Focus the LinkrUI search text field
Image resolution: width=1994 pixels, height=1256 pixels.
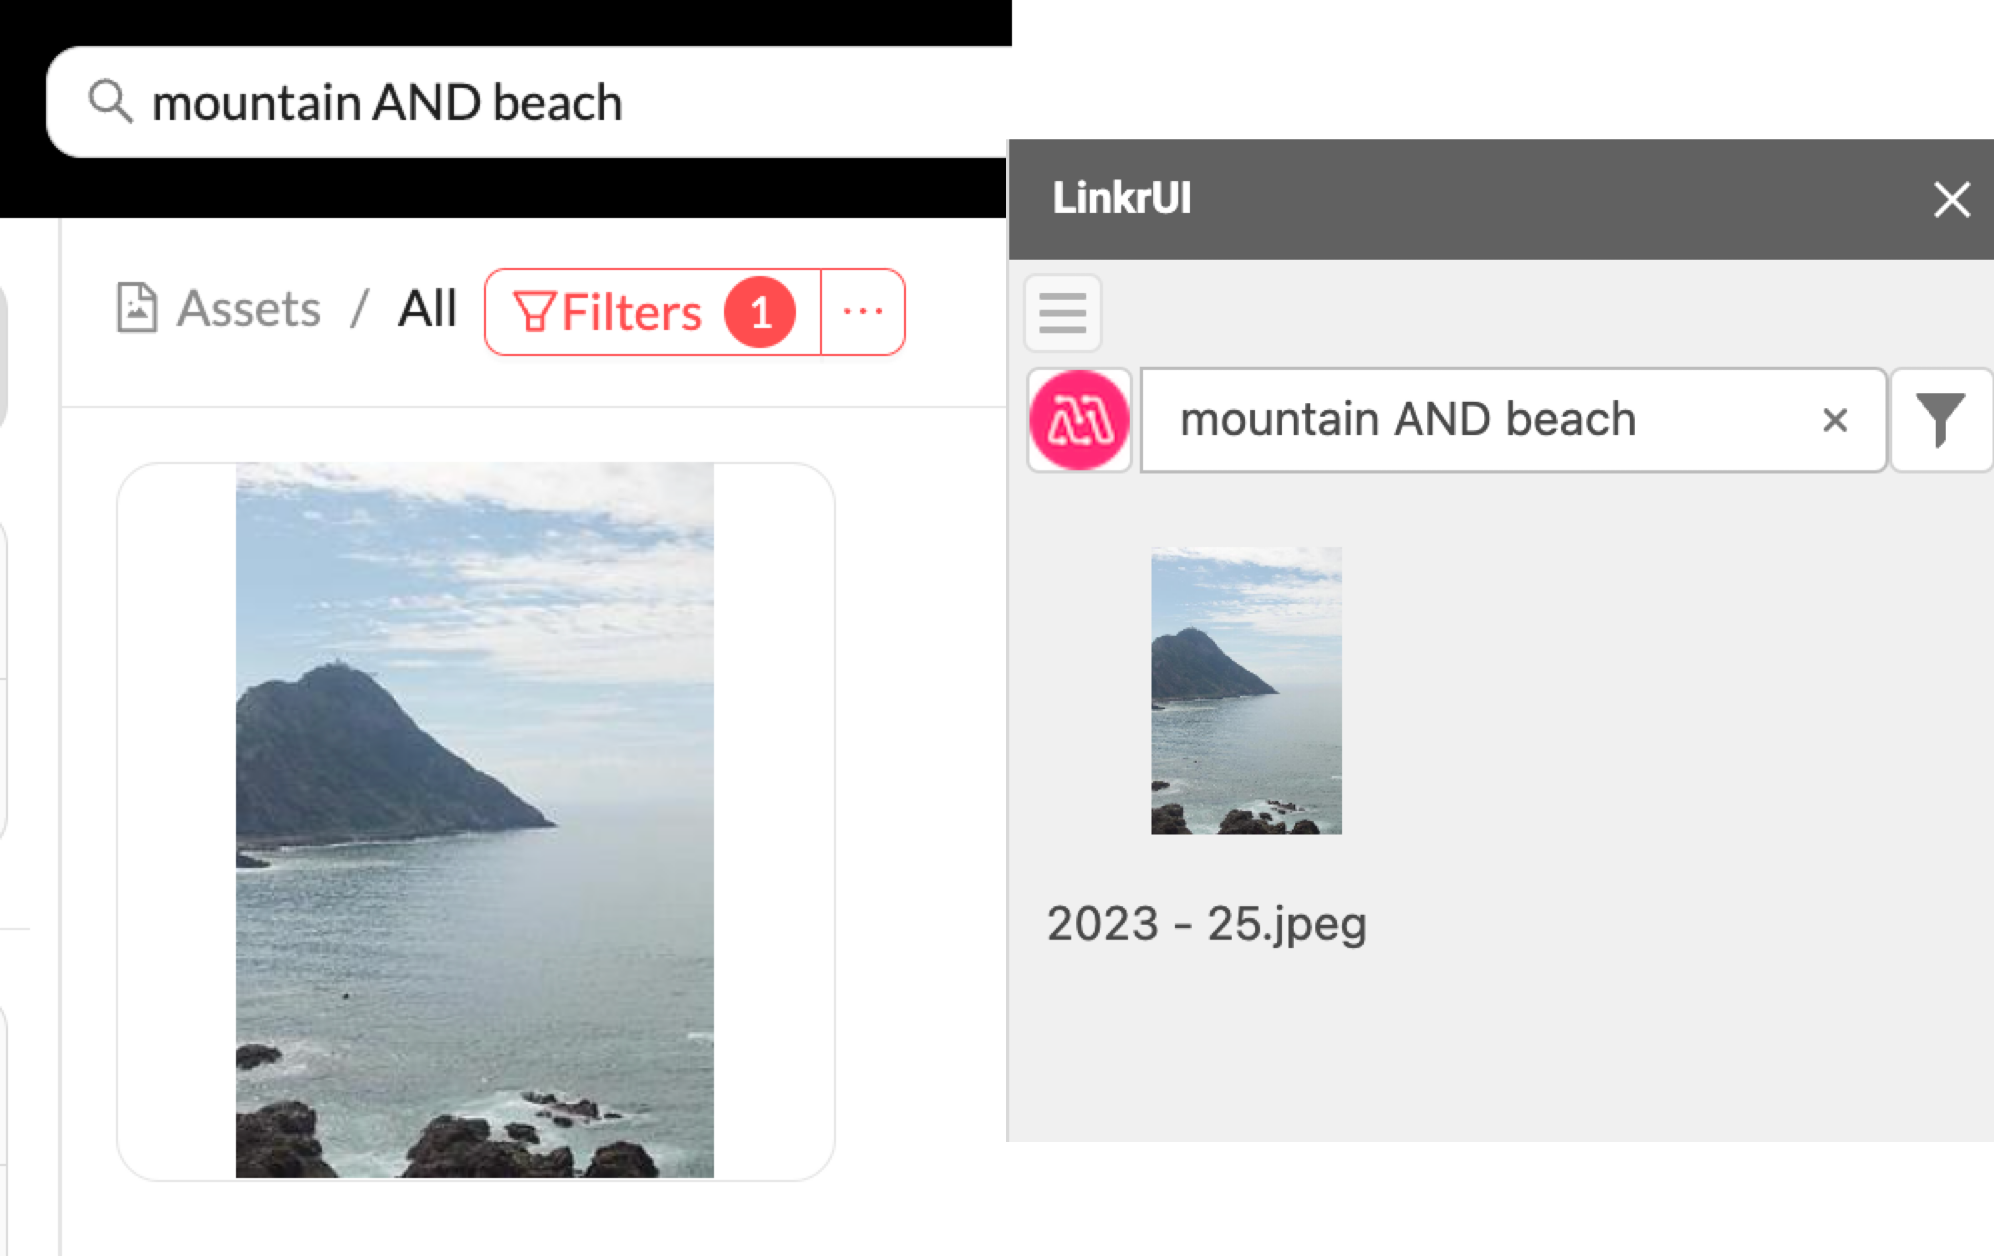point(1480,420)
